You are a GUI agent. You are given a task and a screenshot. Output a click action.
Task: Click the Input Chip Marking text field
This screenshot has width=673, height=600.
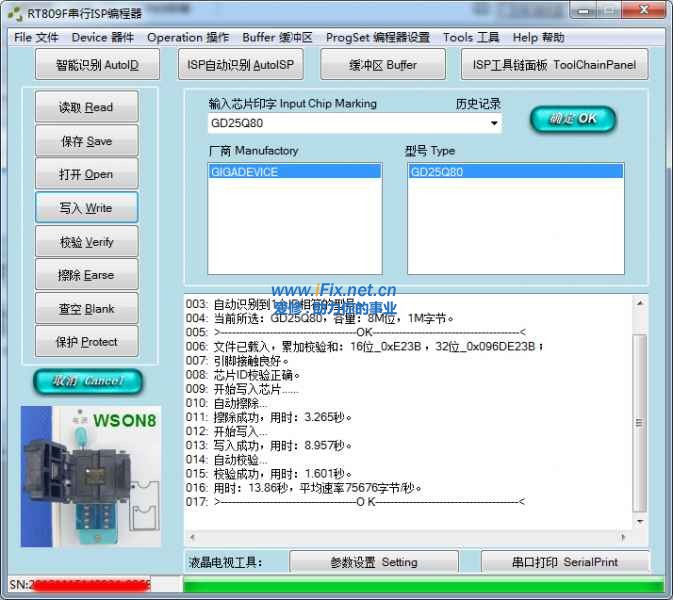tap(346, 124)
